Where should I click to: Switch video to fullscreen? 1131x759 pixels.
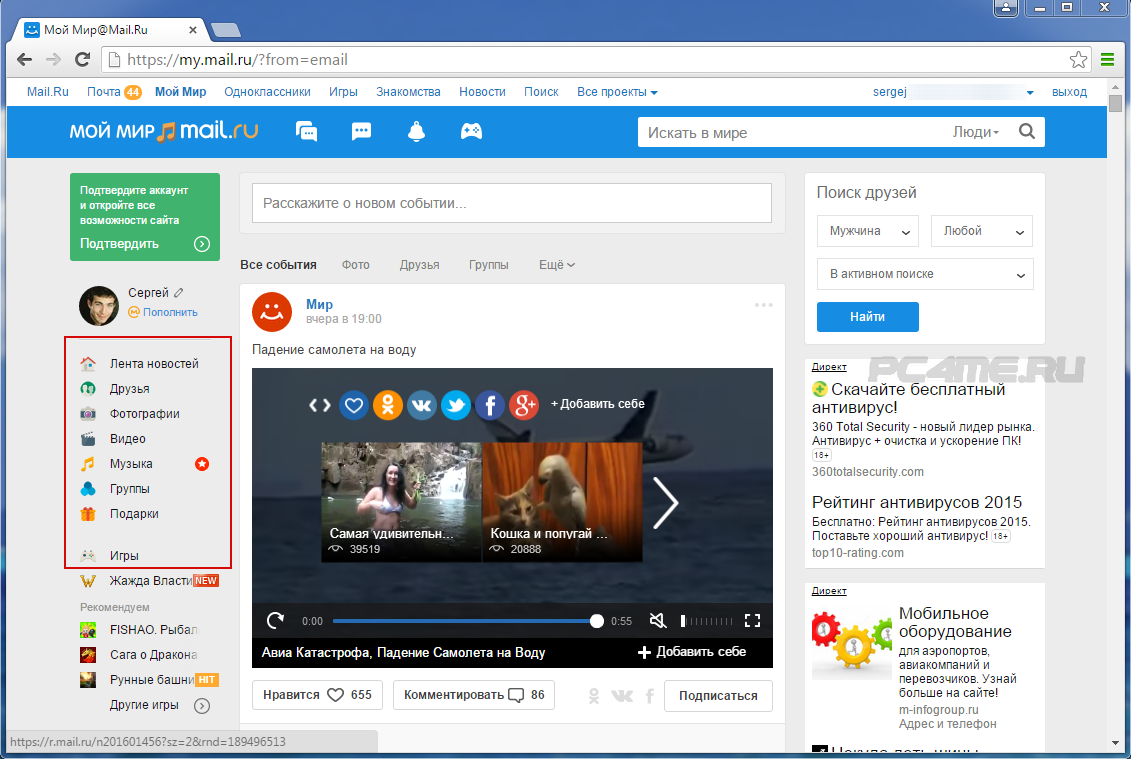coord(752,620)
